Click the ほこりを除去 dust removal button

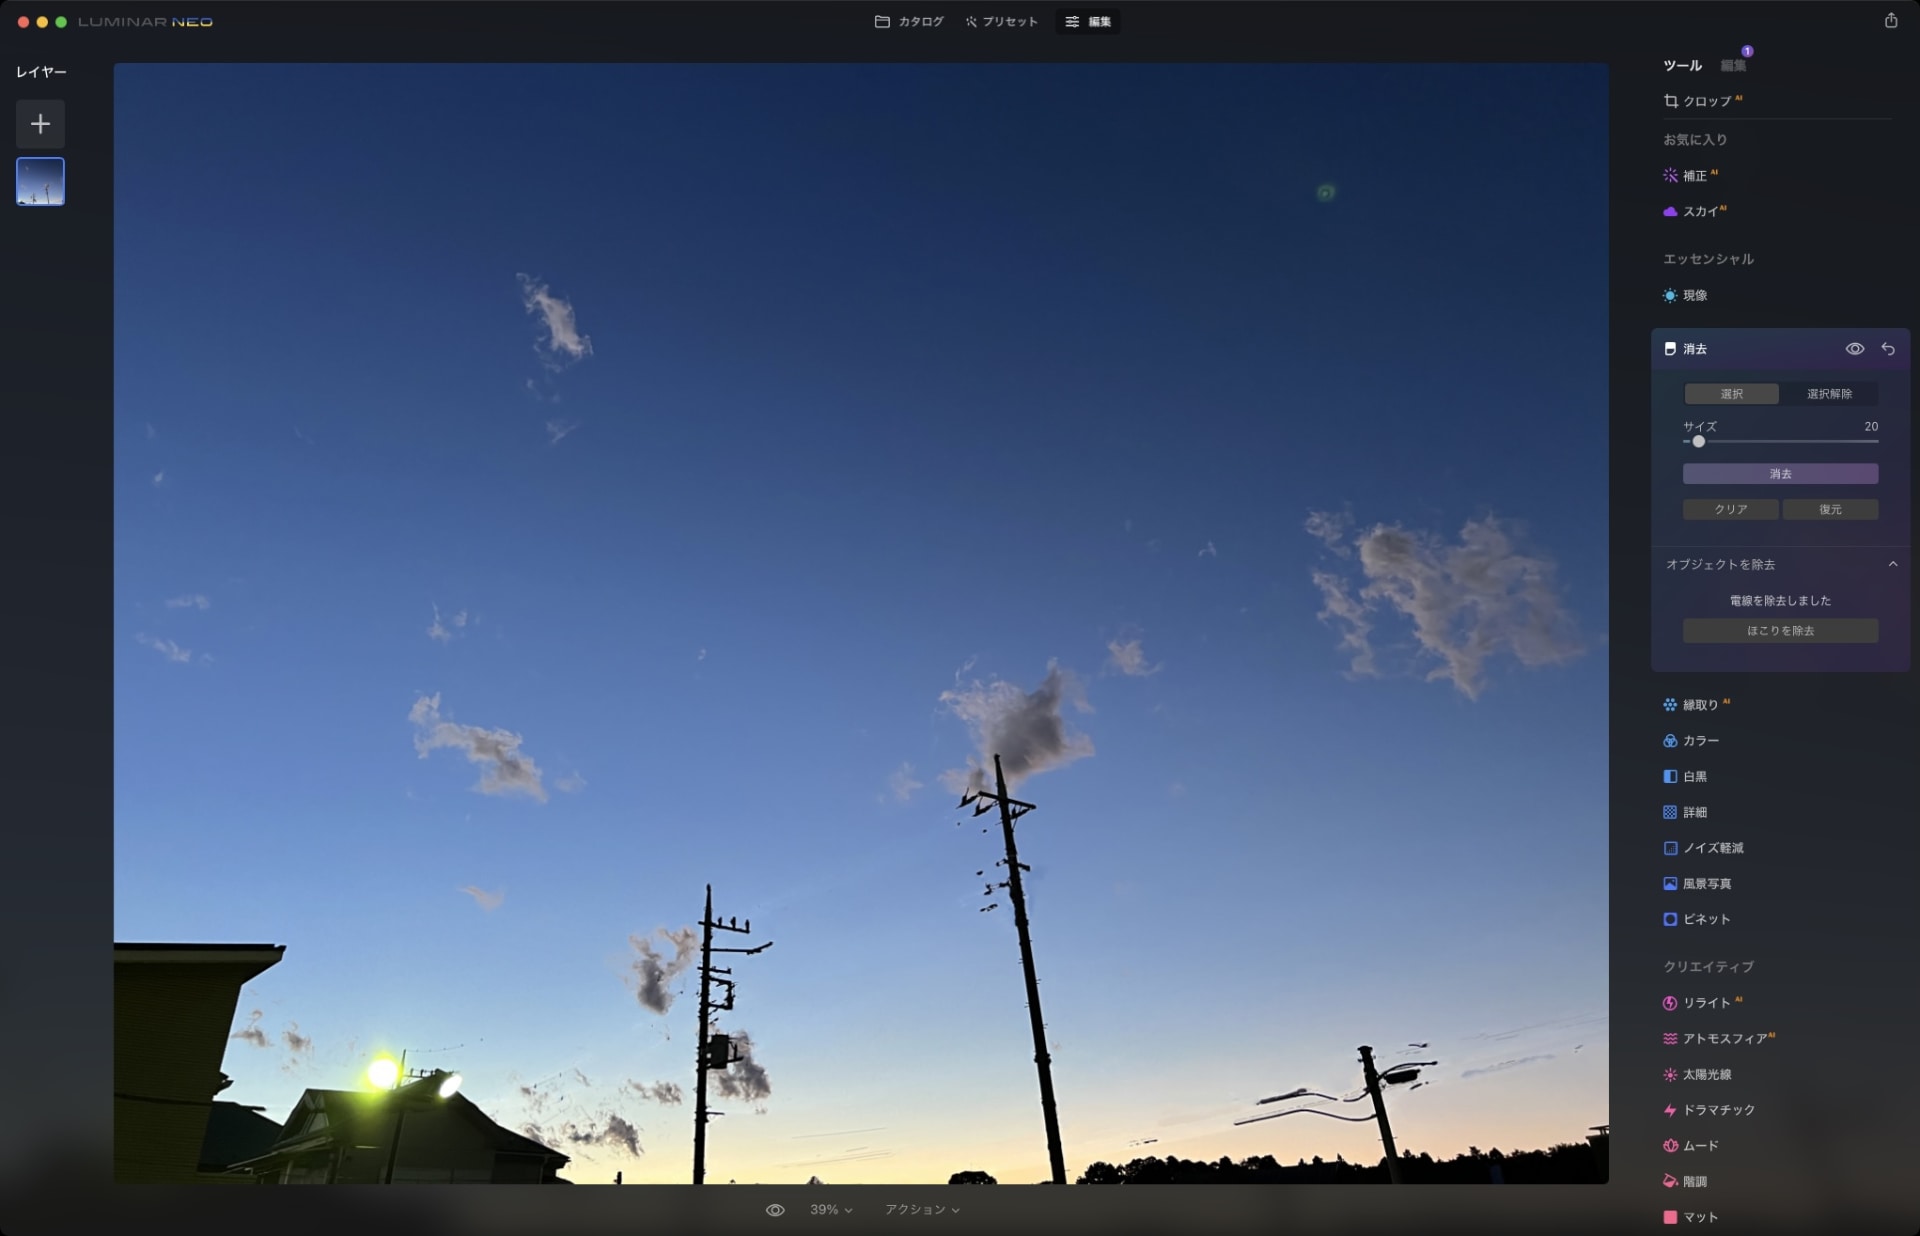click(1779, 631)
